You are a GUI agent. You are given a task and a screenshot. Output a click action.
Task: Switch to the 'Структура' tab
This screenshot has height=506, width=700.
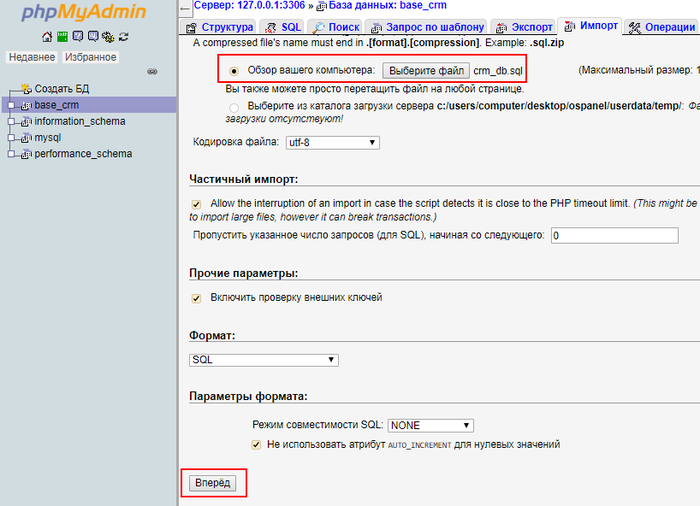tap(221, 27)
